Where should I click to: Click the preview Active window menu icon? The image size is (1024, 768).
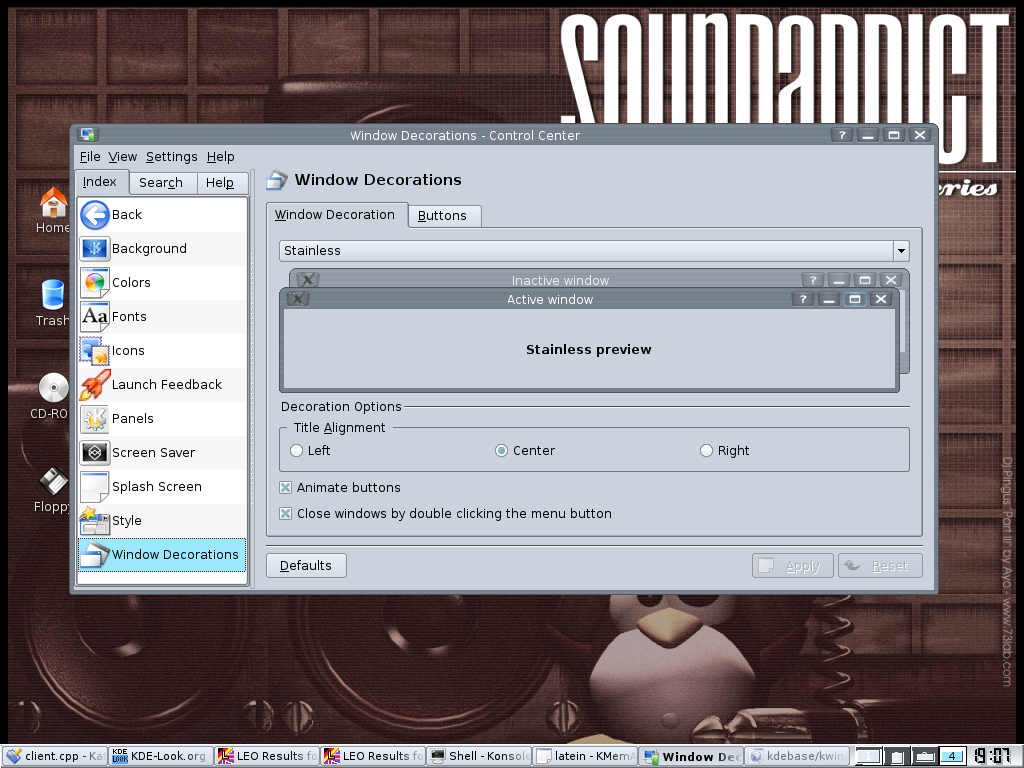[x=297, y=299]
